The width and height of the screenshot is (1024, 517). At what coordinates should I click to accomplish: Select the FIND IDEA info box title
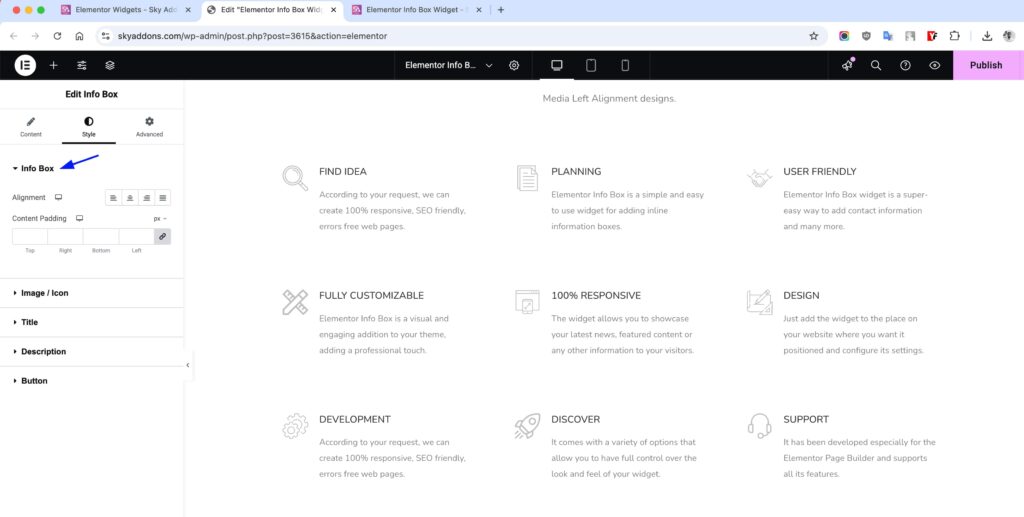pos(343,172)
